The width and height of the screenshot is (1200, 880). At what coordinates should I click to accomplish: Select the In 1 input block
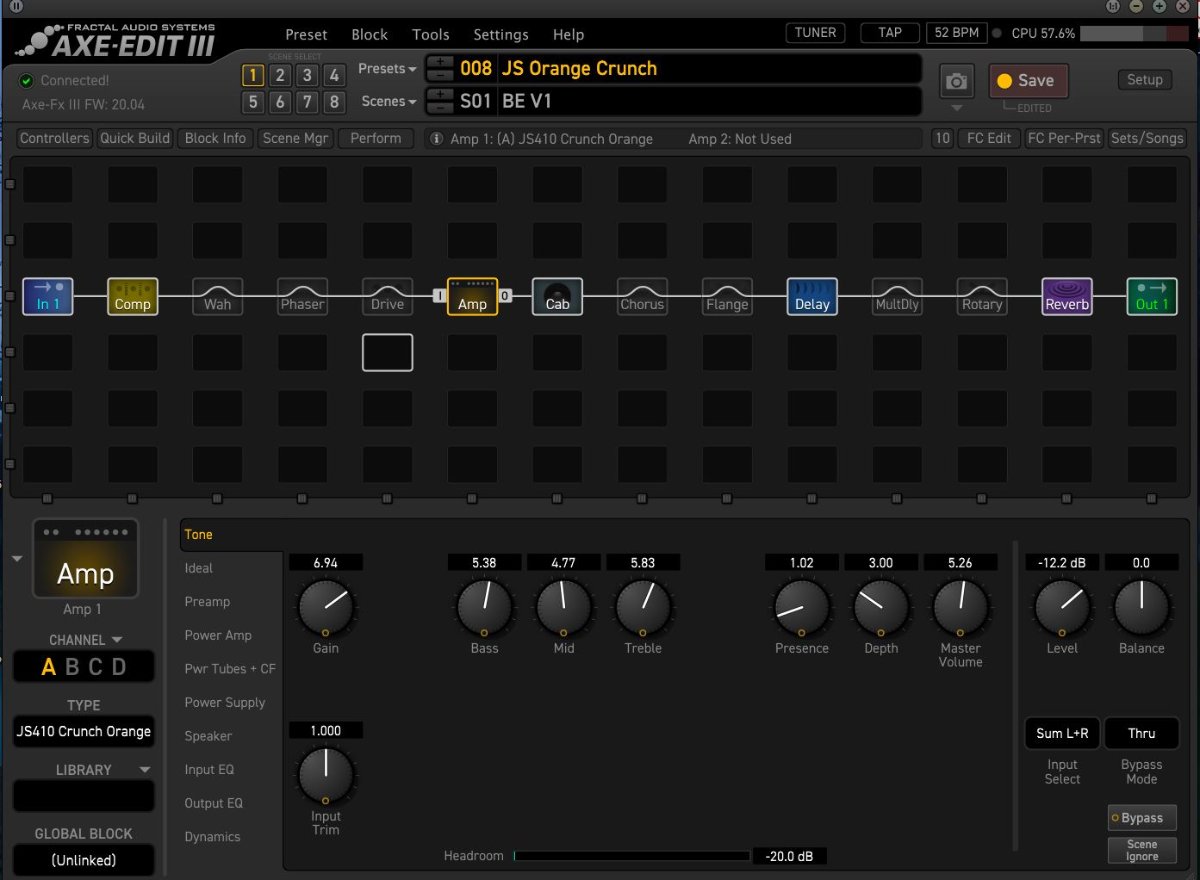click(48, 296)
